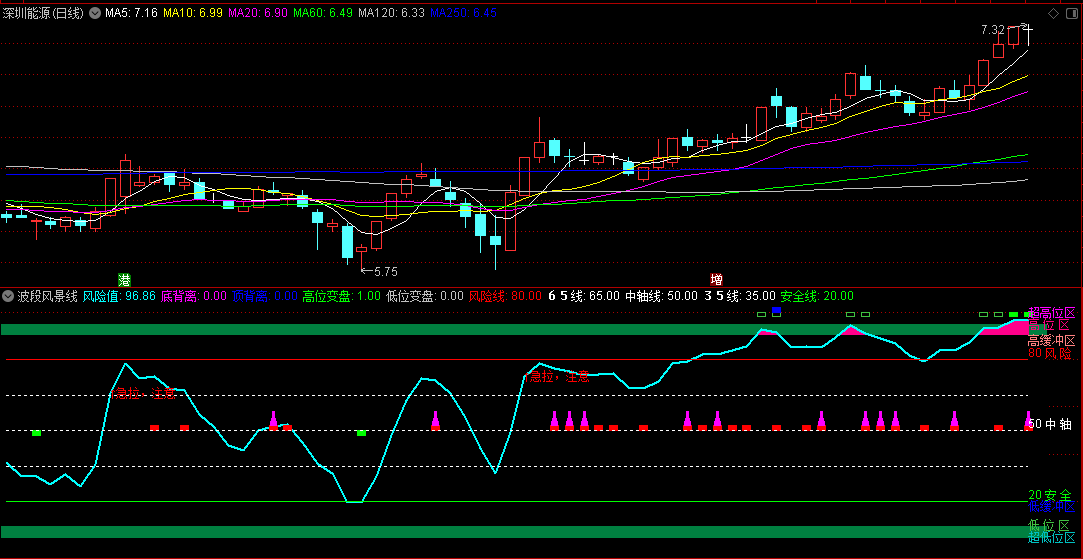The height and width of the screenshot is (559, 1083).
Task: Click the green 港 marker icon
Action: coord(125,278)
